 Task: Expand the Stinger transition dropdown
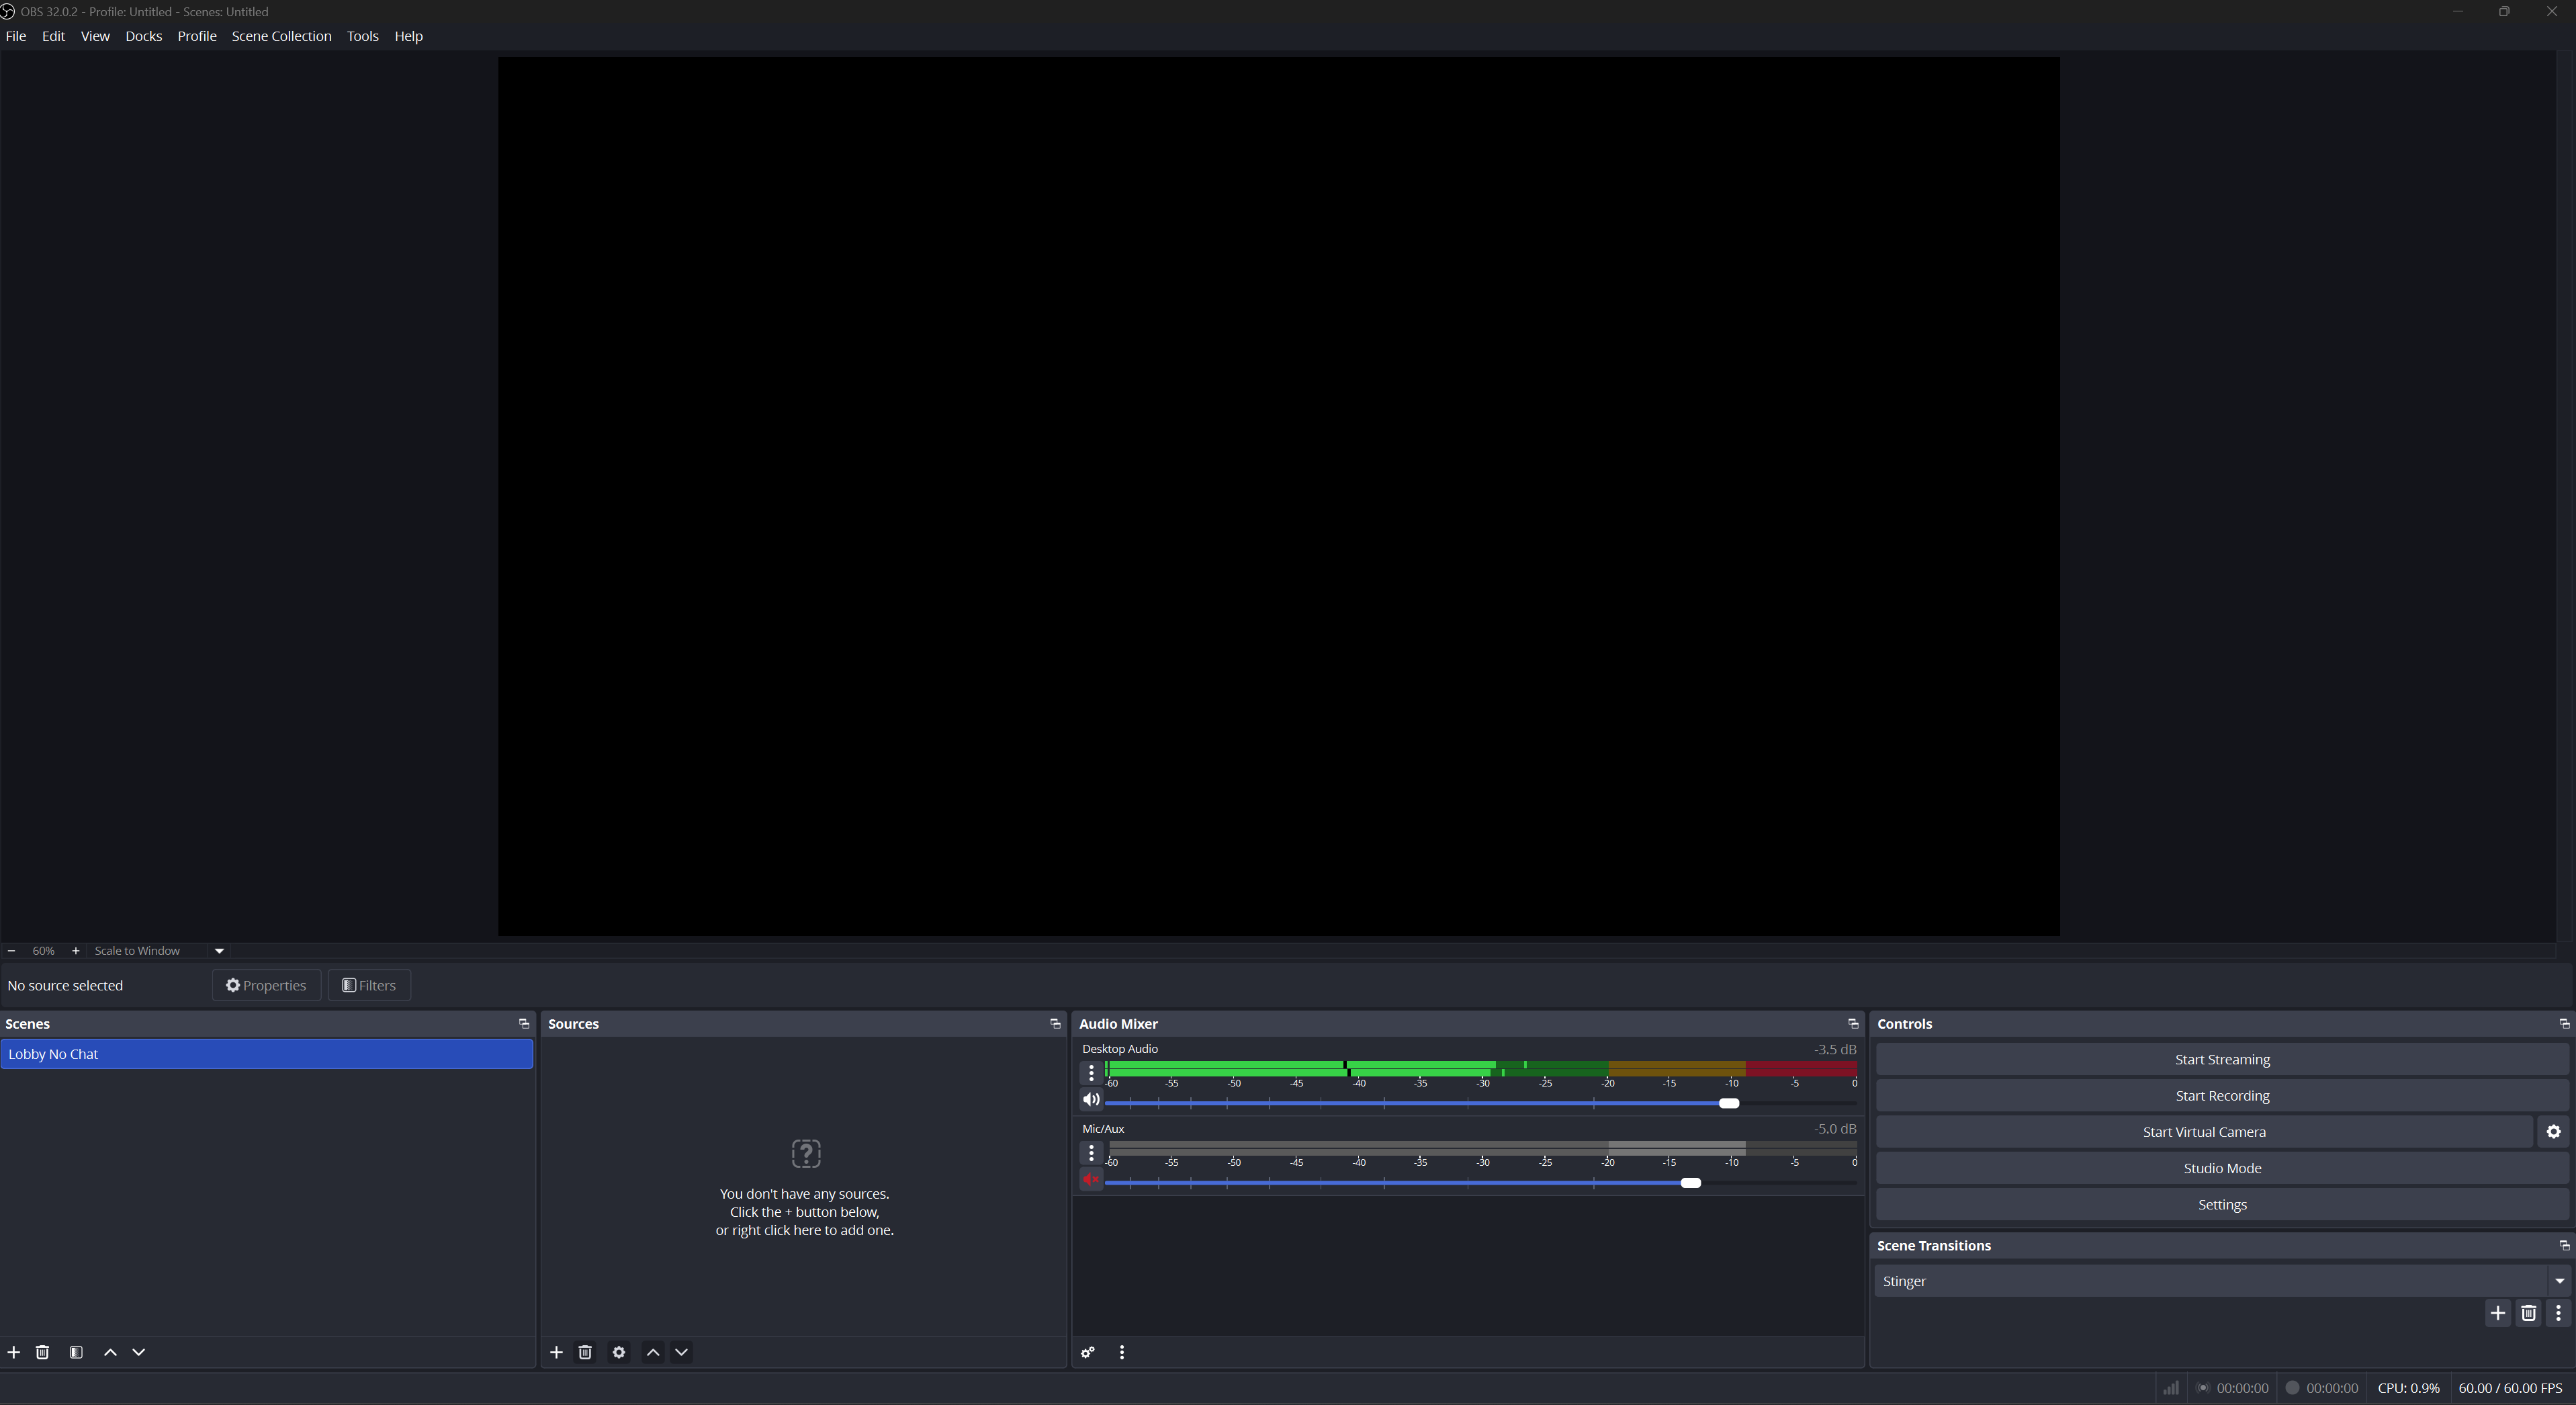(2559, 1281)
